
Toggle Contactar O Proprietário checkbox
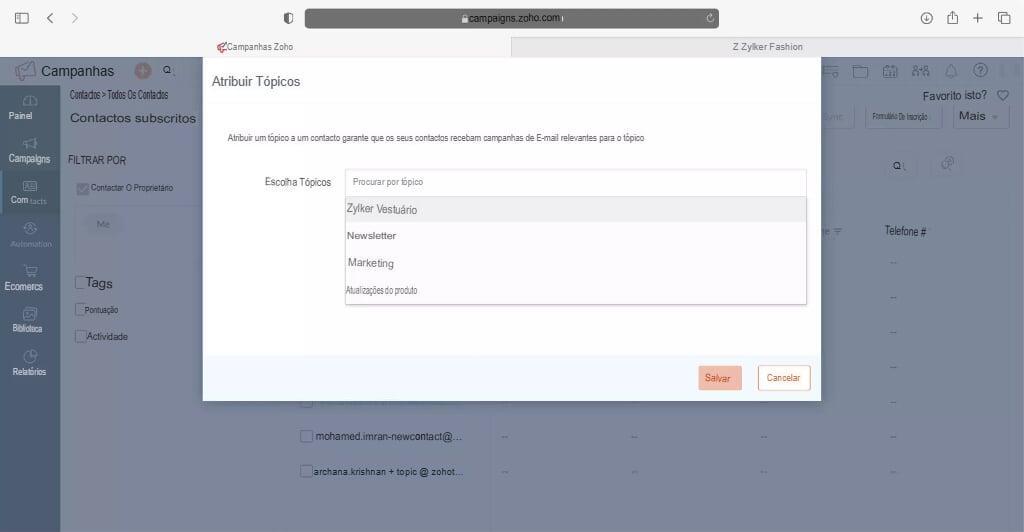pos(83,189)
